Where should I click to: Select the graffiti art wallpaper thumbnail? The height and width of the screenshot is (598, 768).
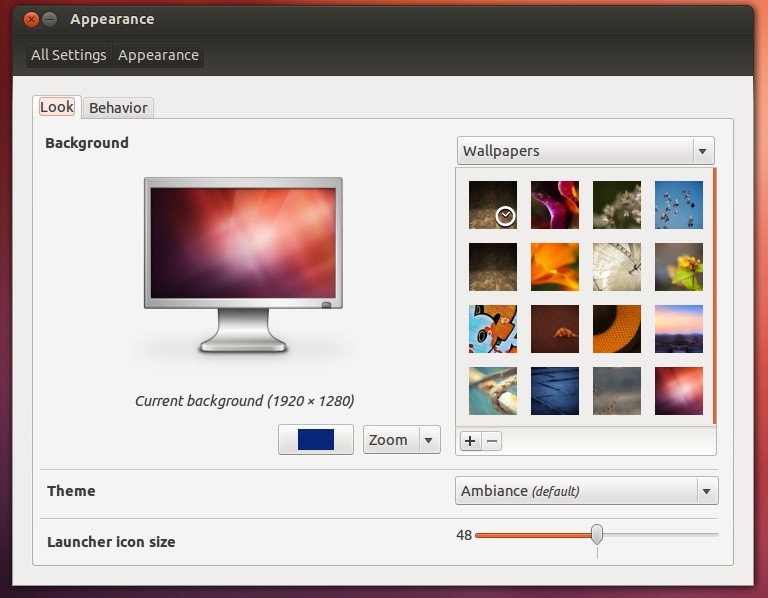(493, 329)
